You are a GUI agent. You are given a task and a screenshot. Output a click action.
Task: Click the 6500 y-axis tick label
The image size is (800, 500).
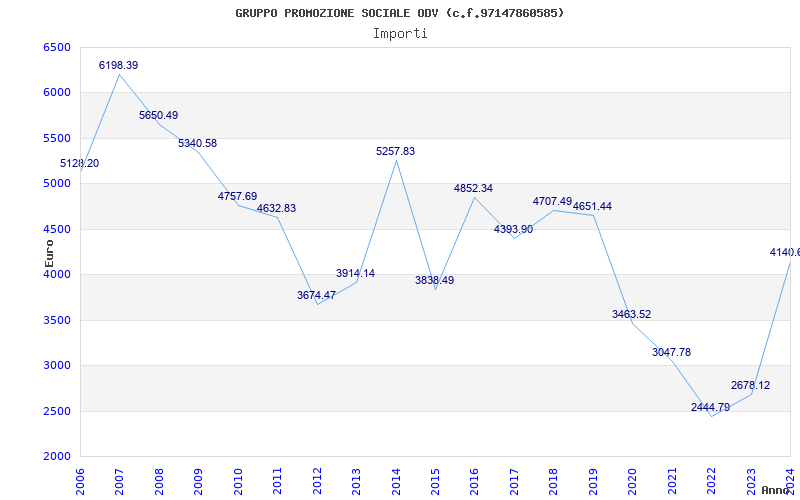point(57,47)
